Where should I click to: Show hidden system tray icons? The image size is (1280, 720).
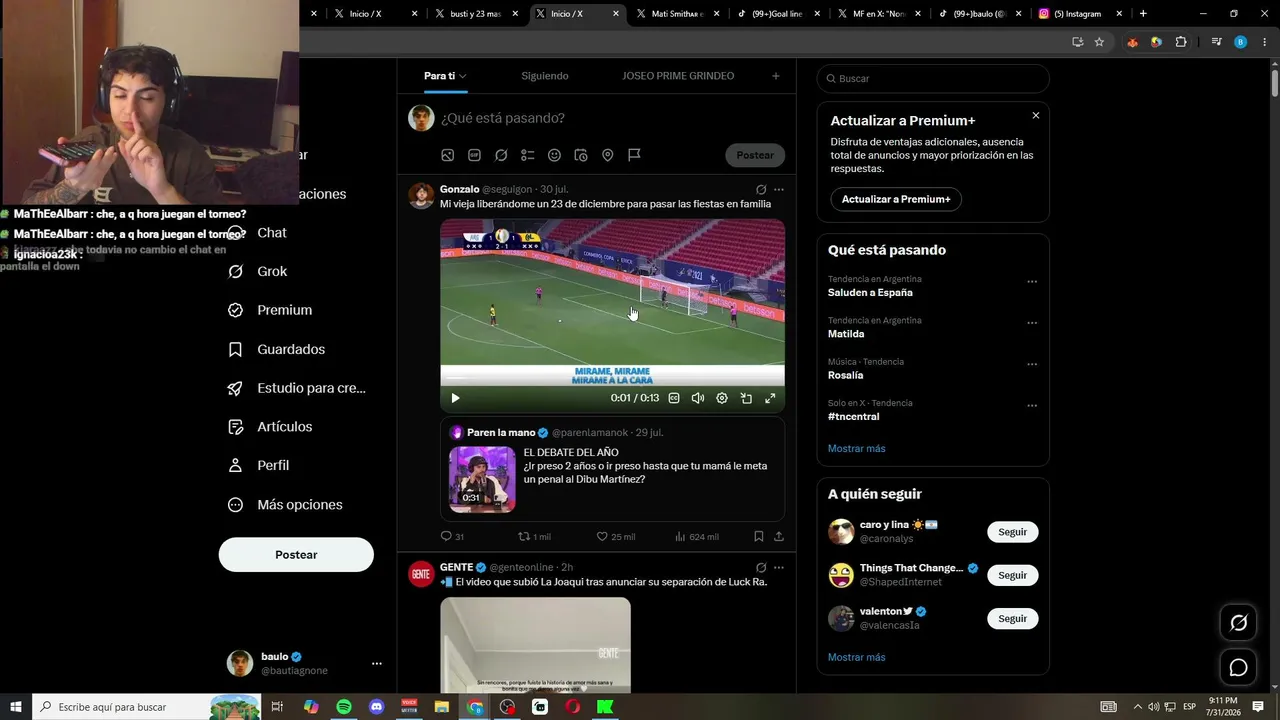1137,707
